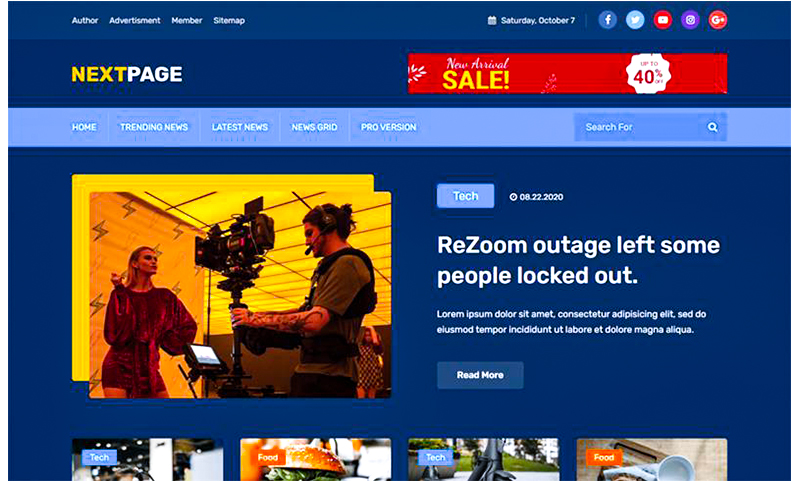This screenshot has width=800, height=482.
Task: Open the YouTube social icon
Action: pos(663,20)
